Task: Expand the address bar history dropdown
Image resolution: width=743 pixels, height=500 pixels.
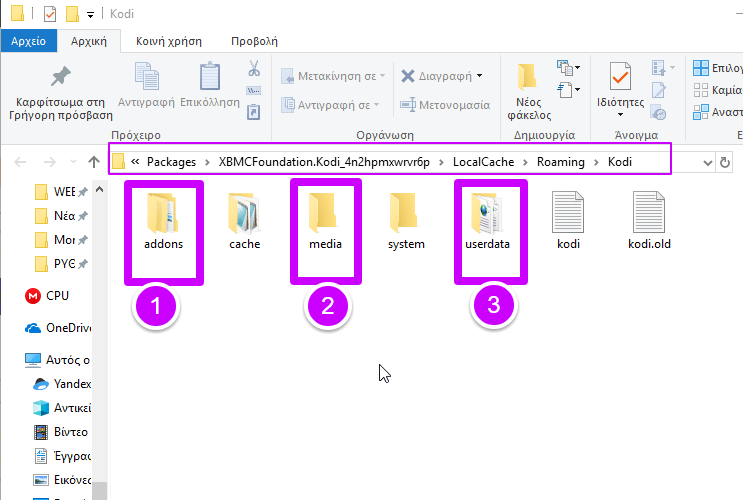Action: click(707, 163)
